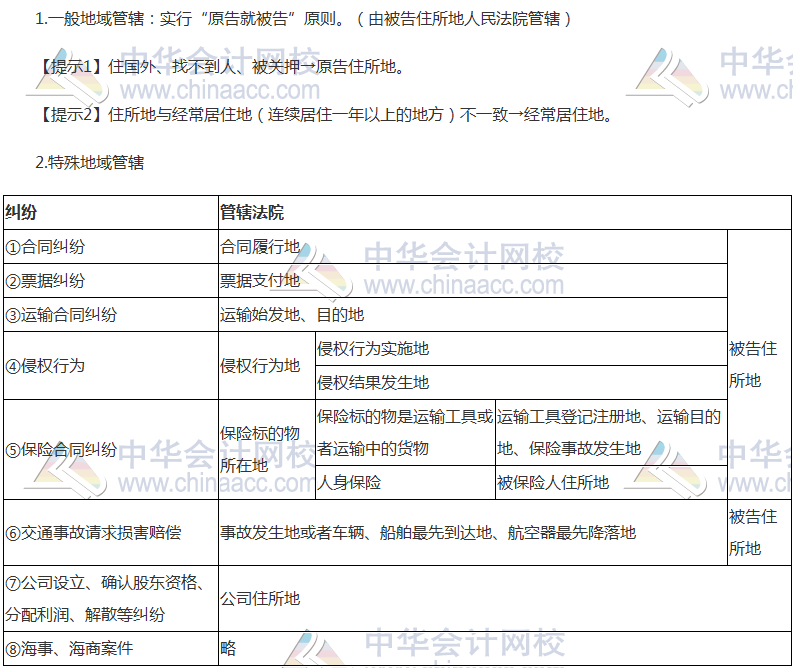
Task: Click the "公司住所地" cell
Action: click(x=260, y=598)
